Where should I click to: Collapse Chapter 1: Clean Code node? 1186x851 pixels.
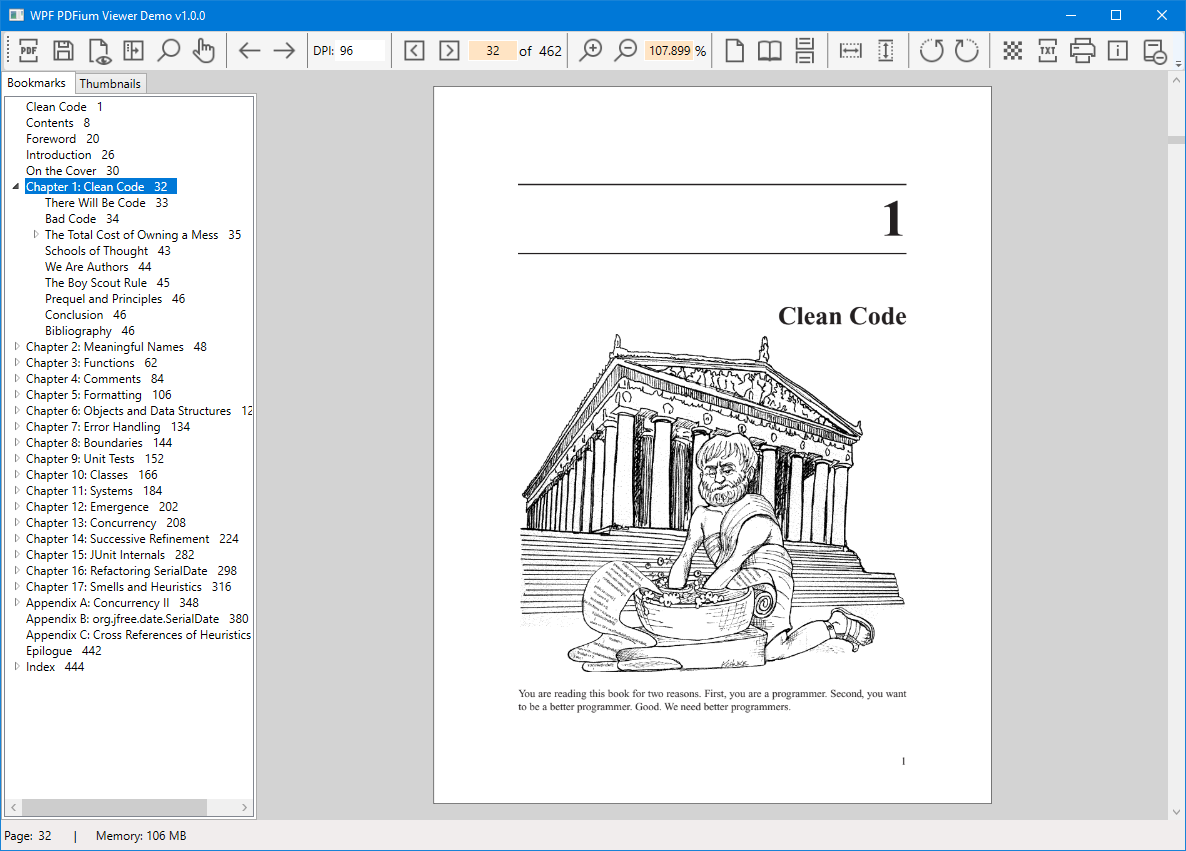[x=16, y=186]
